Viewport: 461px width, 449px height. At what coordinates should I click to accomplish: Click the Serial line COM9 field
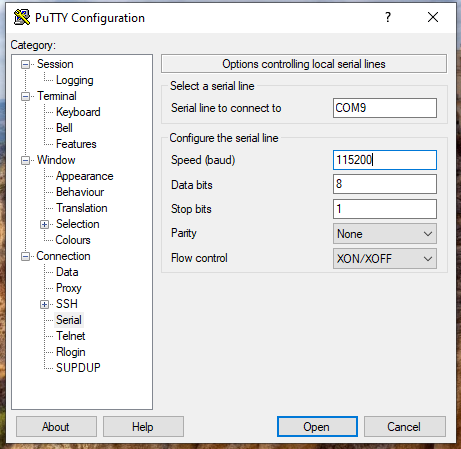click(x=385, y=108)
